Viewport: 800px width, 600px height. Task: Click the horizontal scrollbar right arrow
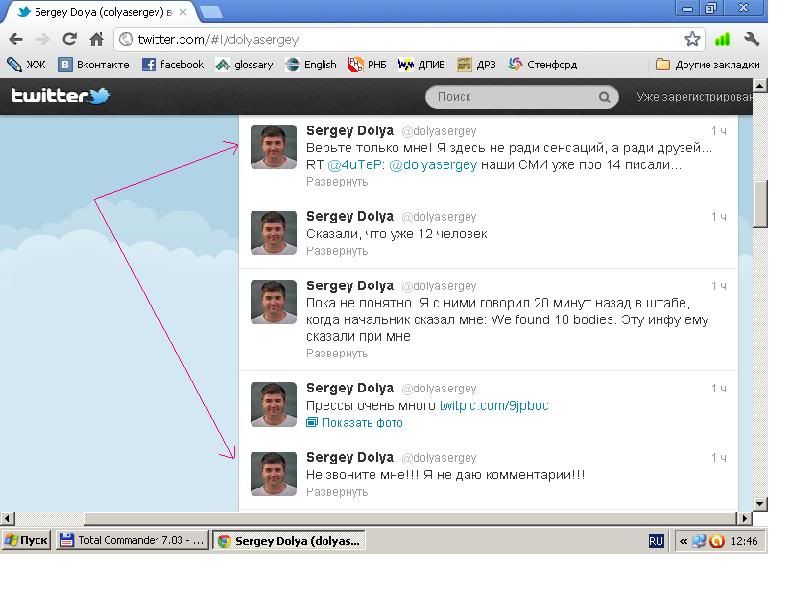tap(745, 518)
